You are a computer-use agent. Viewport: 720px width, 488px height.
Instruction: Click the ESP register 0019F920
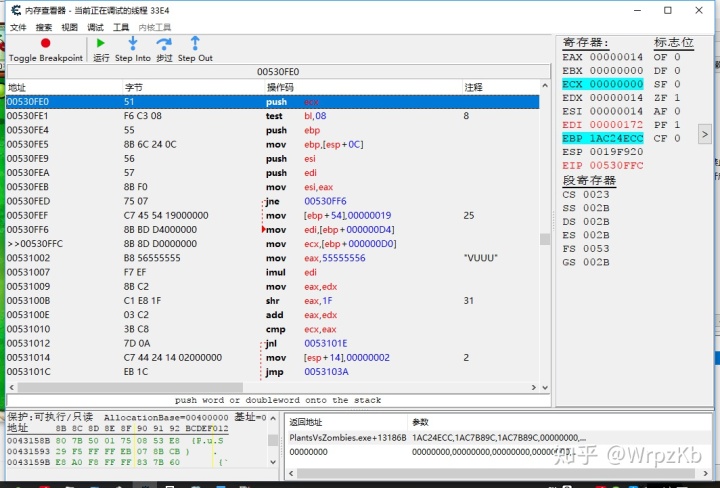click(602, 152)
